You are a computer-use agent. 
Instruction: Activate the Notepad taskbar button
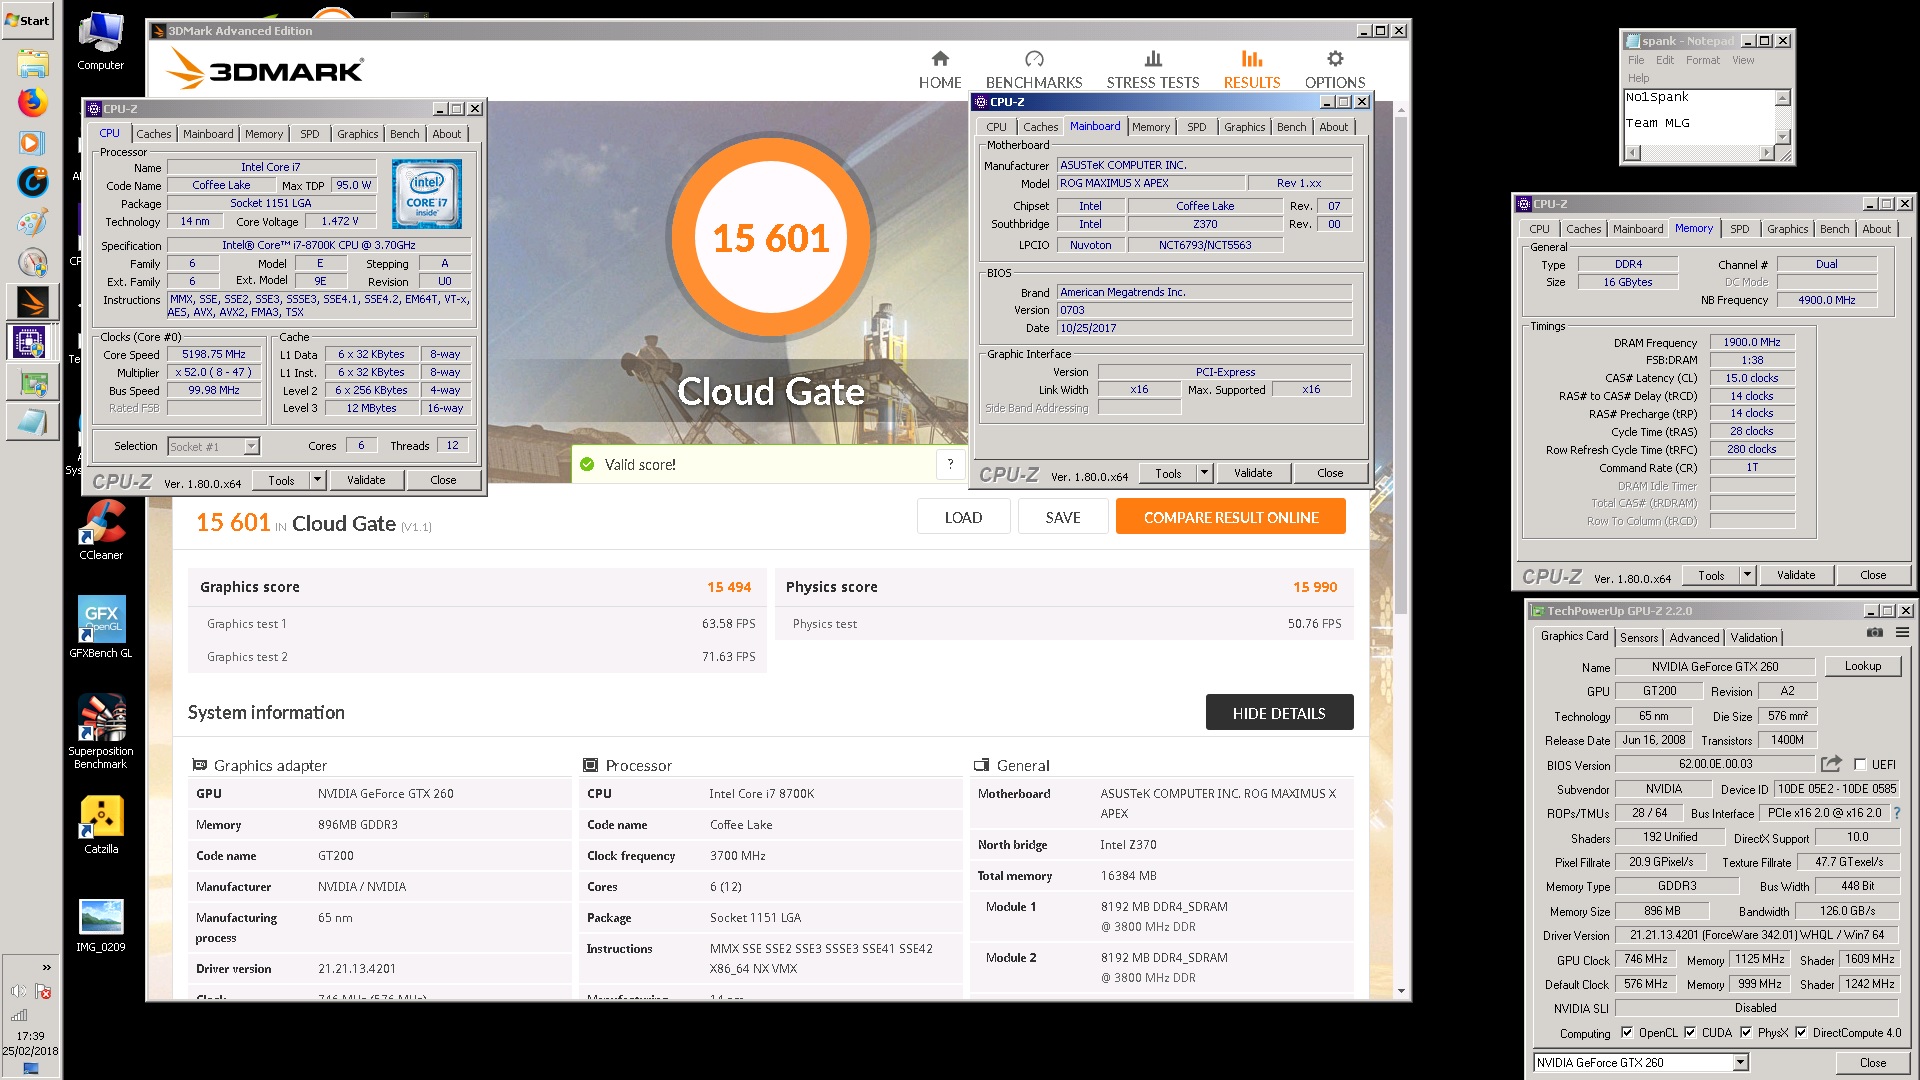click(x=32, y=422)
